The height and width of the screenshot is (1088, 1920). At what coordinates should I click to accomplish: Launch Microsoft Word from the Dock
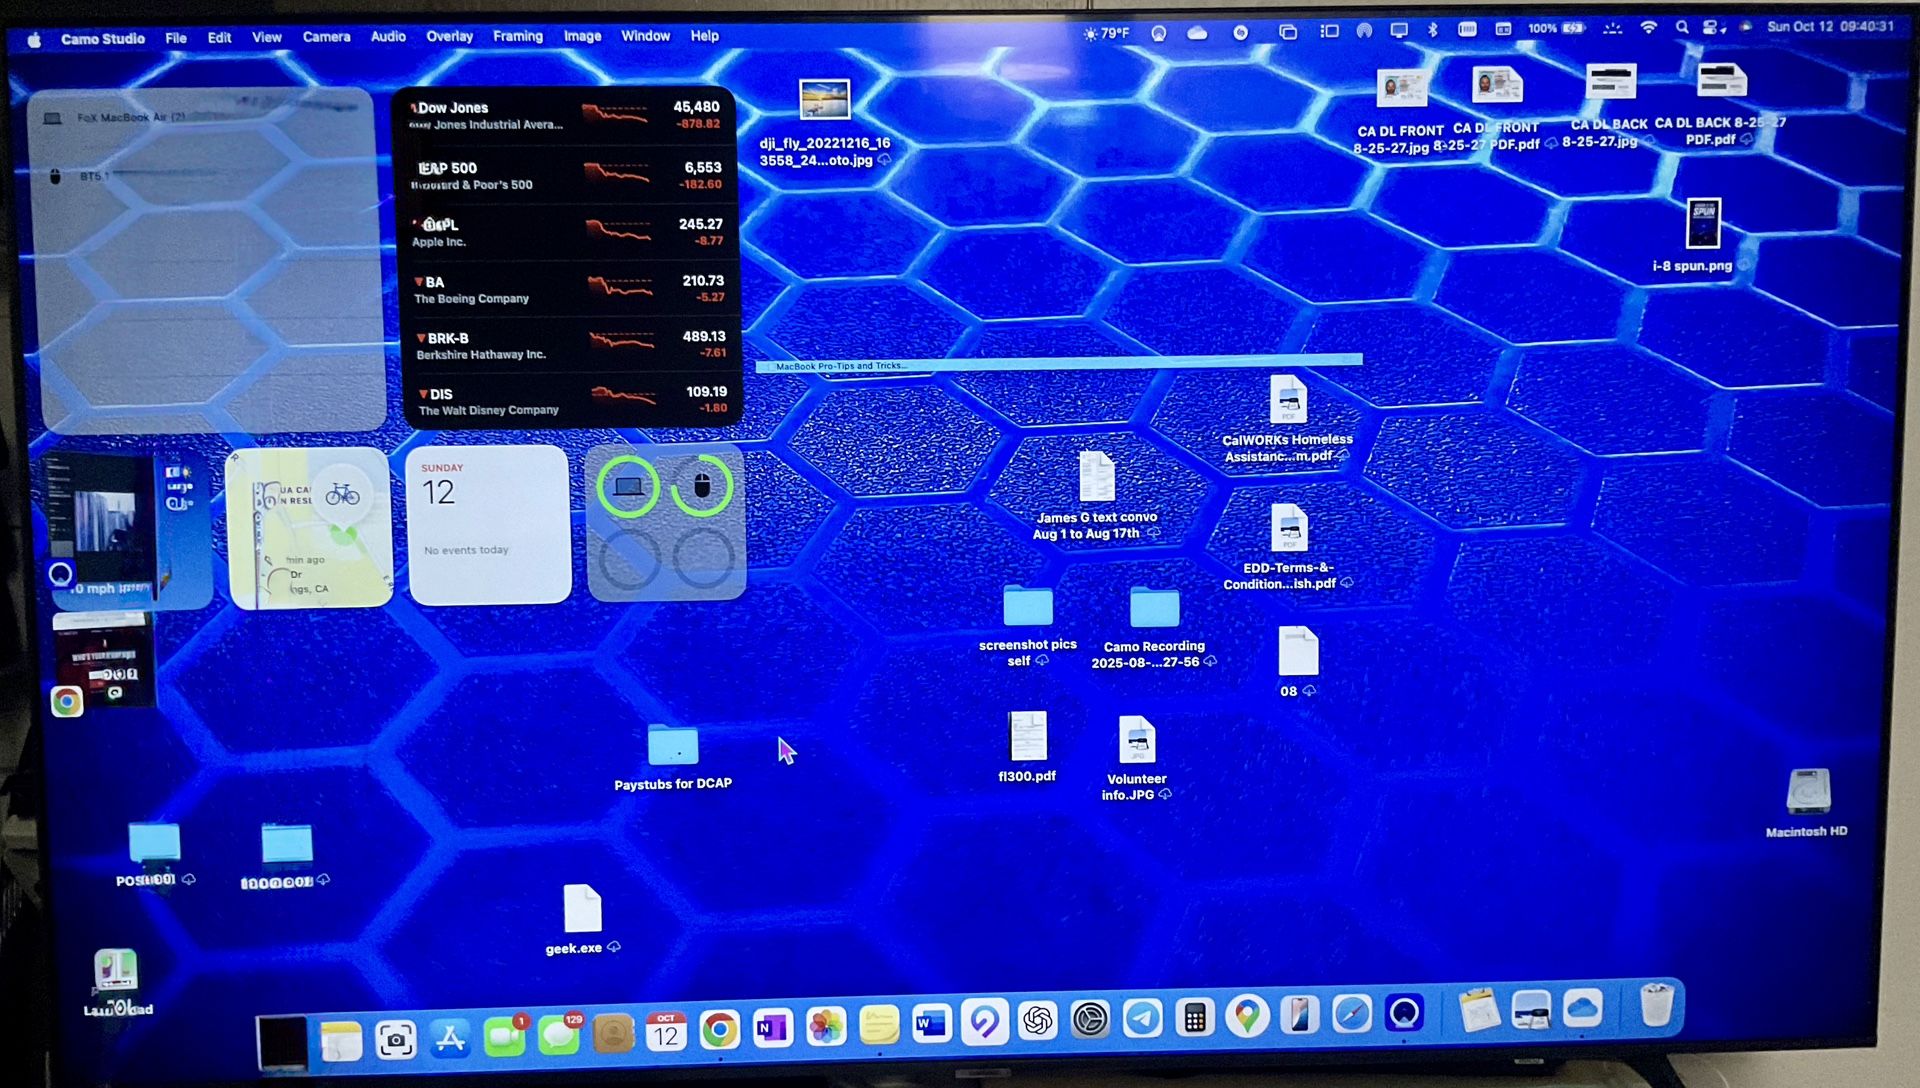[931, 1024]
